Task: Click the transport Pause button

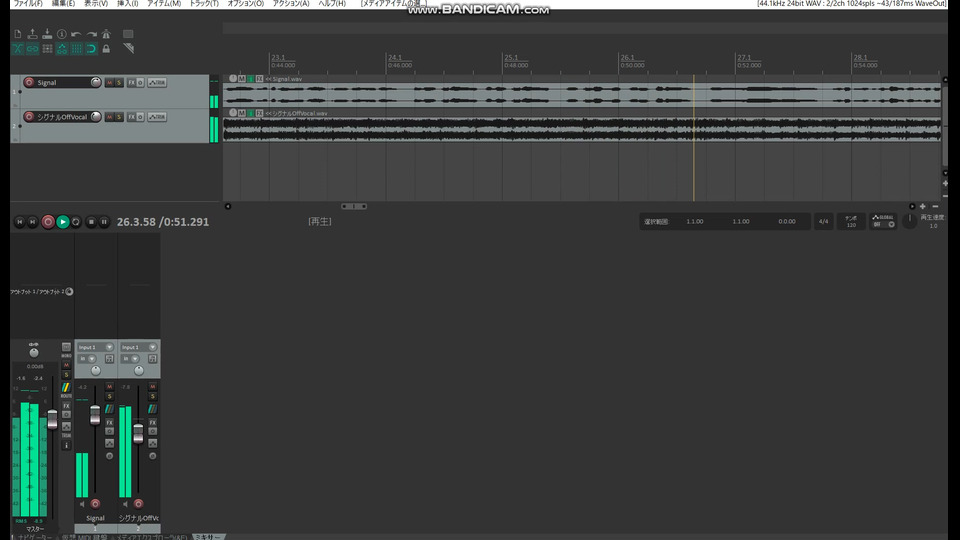Action: tap(104, 222)
